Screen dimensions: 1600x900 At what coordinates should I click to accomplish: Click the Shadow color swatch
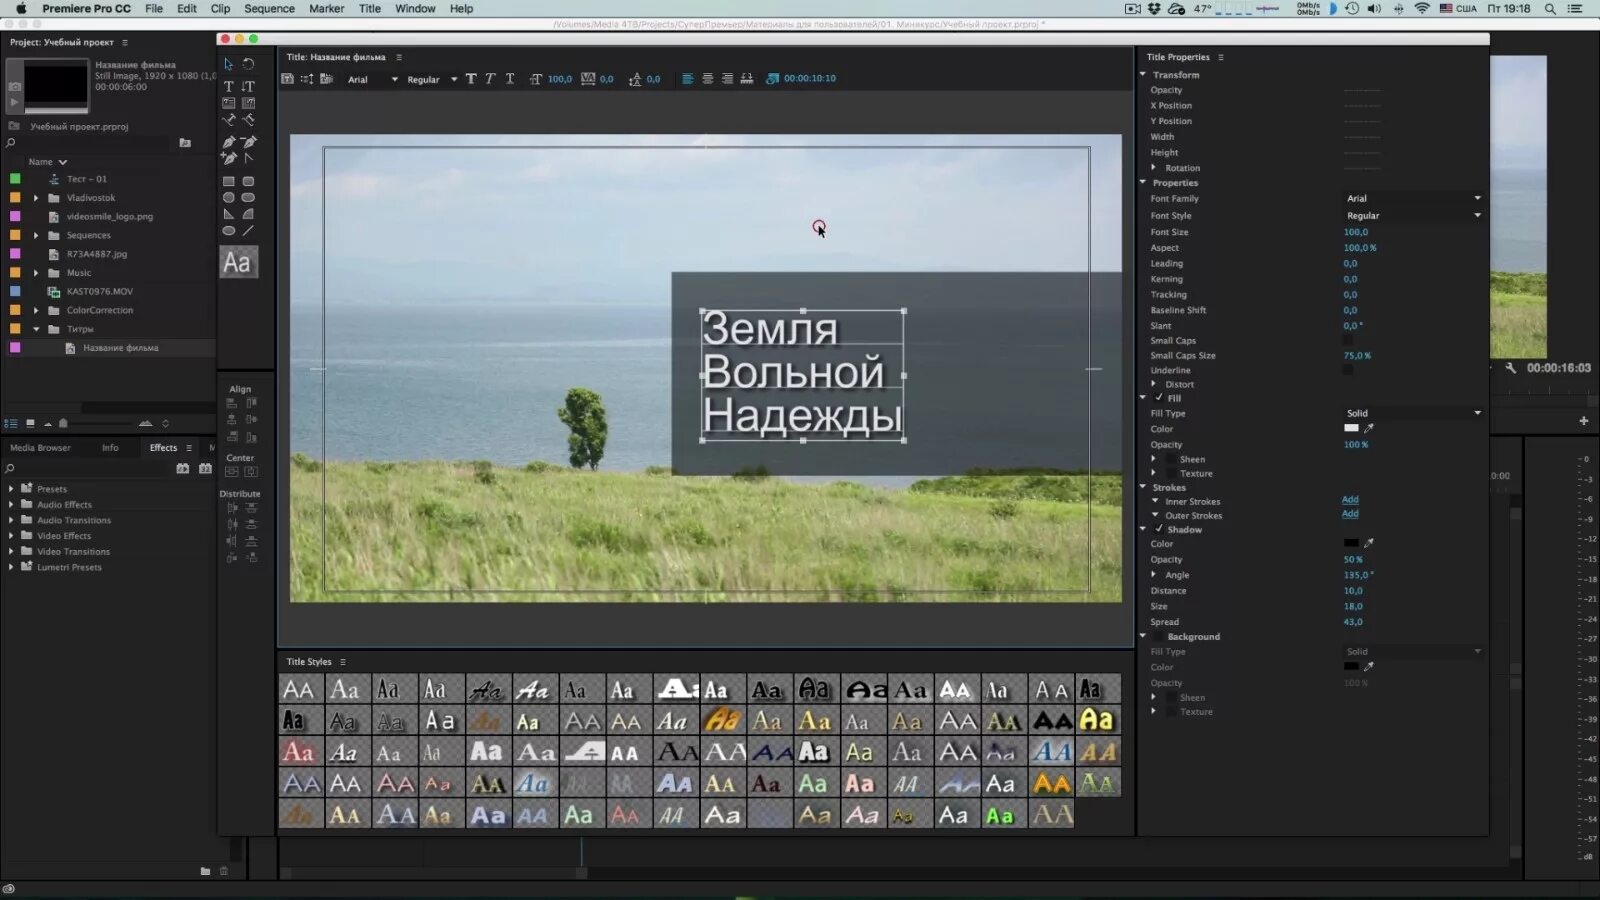point(1352,543)
